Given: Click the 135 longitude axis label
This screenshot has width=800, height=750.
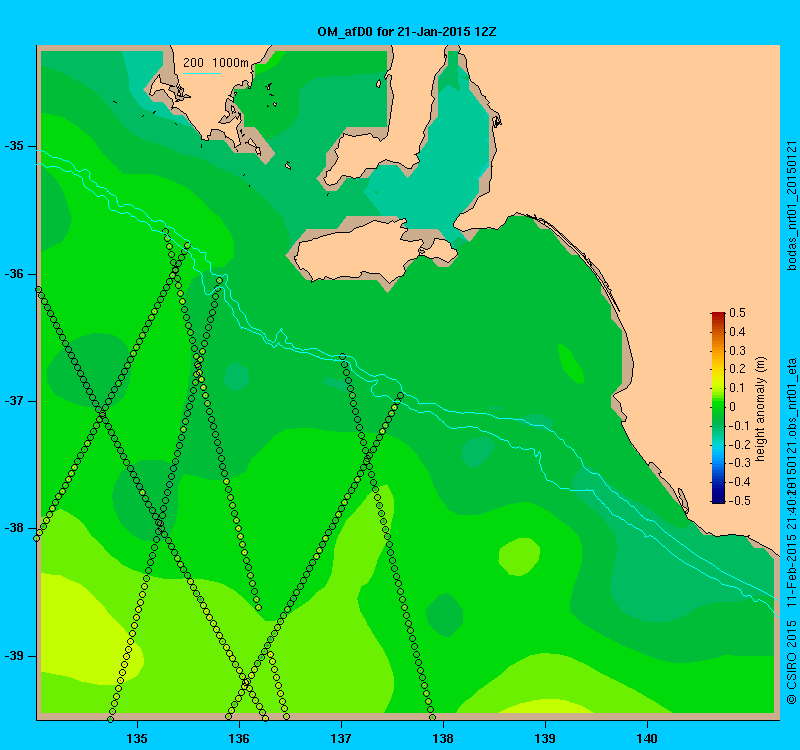Looking at the screenshot, I should 137,738.
